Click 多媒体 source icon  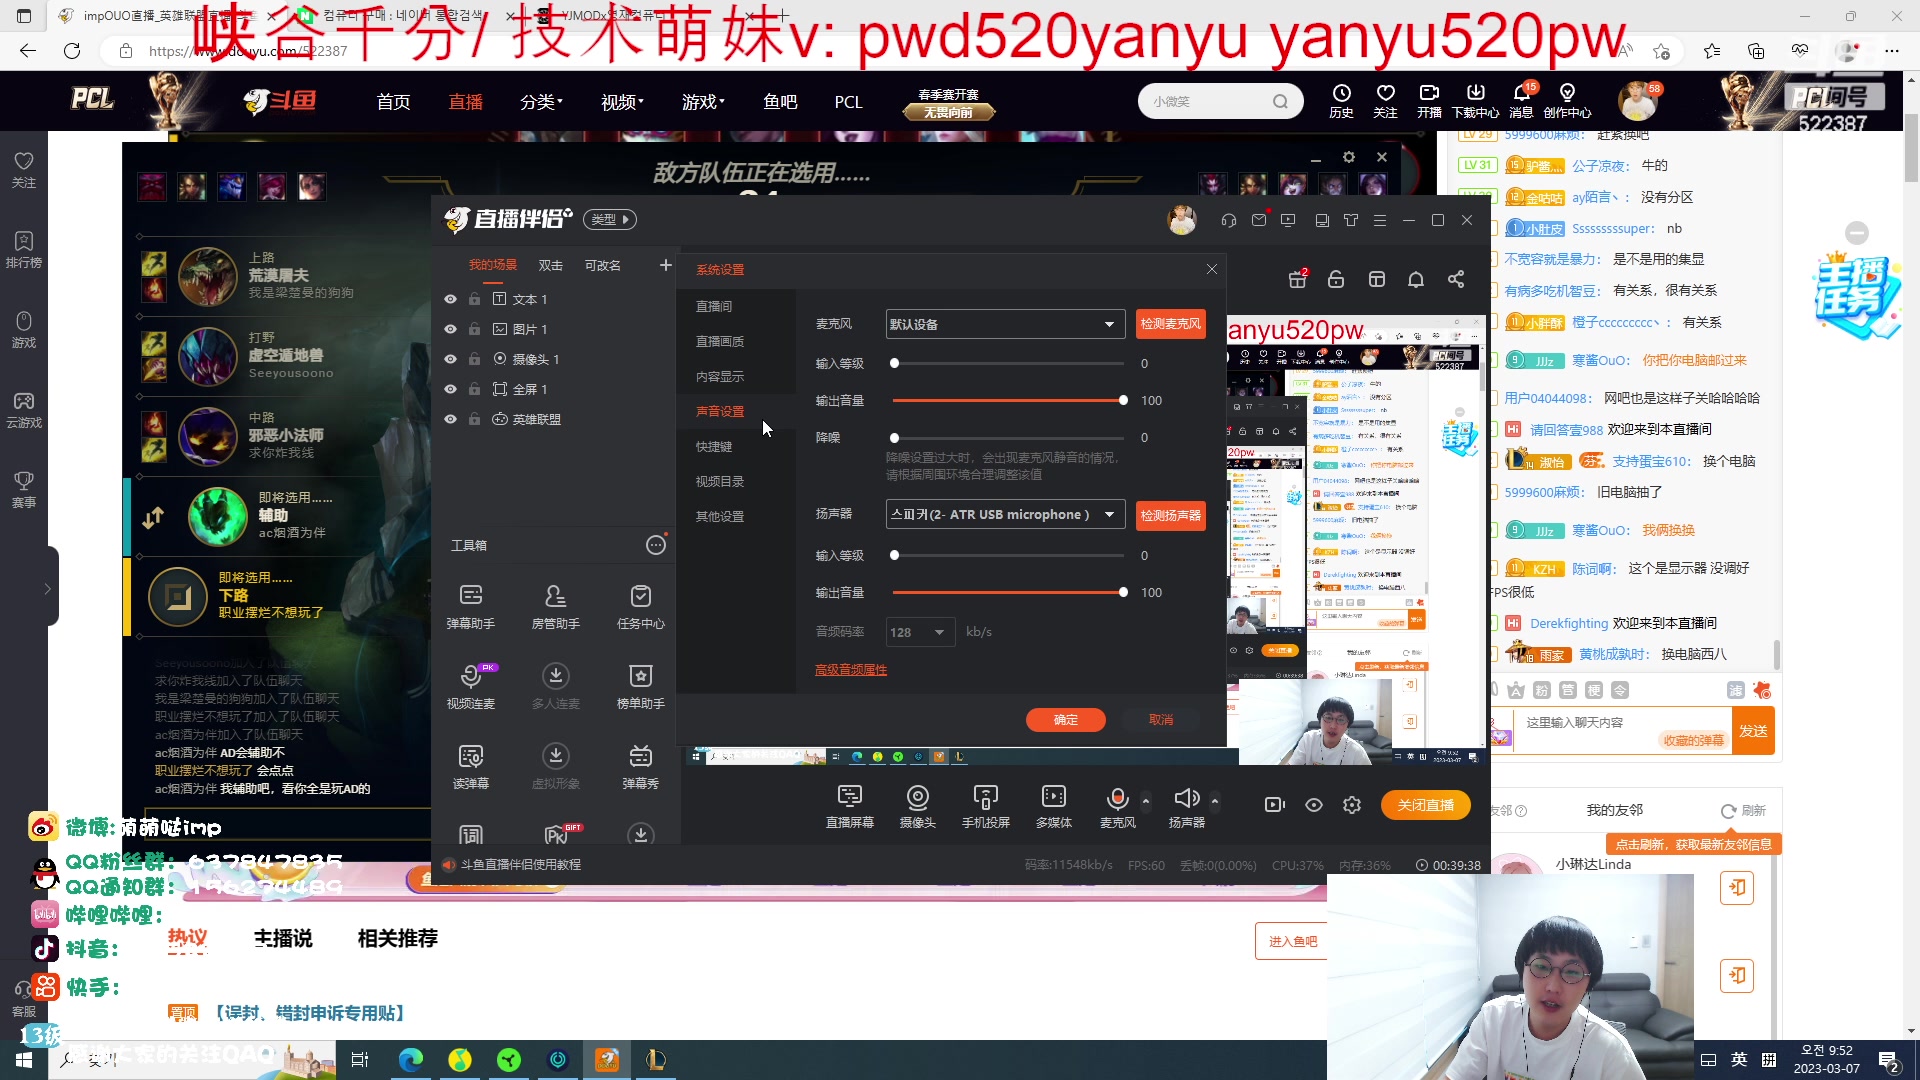pos(1053,806)
